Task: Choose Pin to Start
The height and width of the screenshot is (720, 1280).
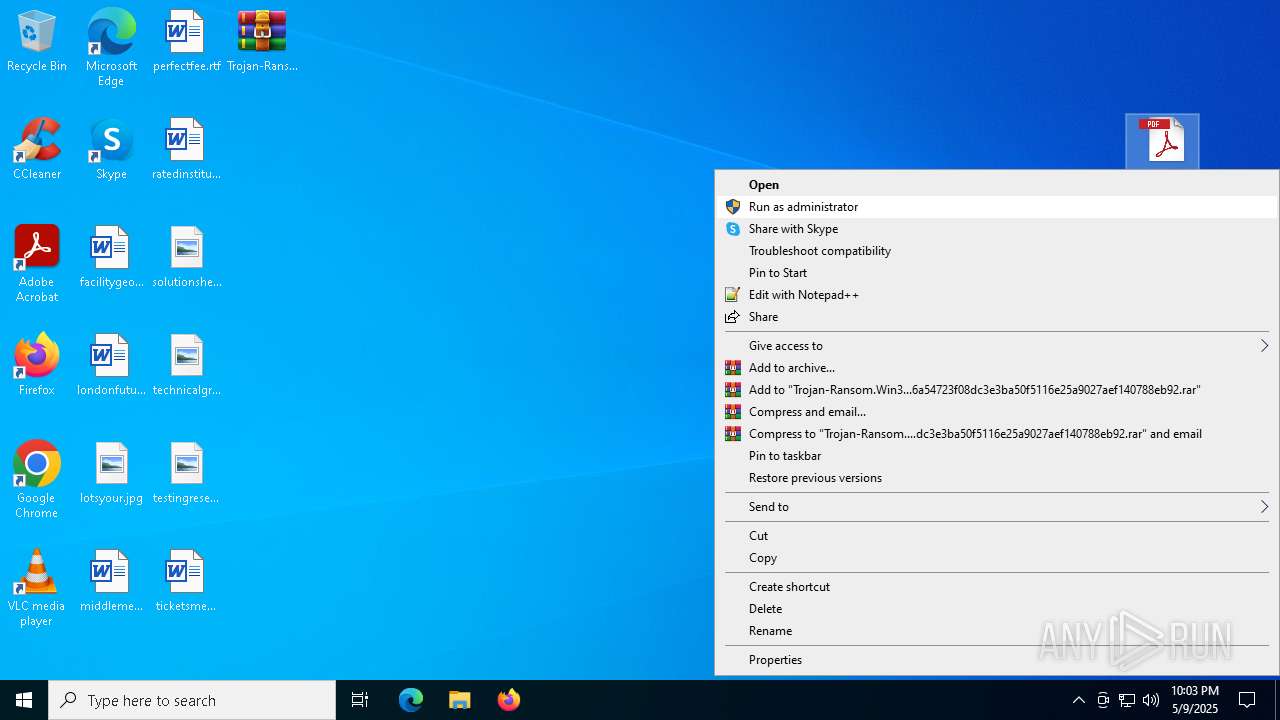Action: (997, 273)
